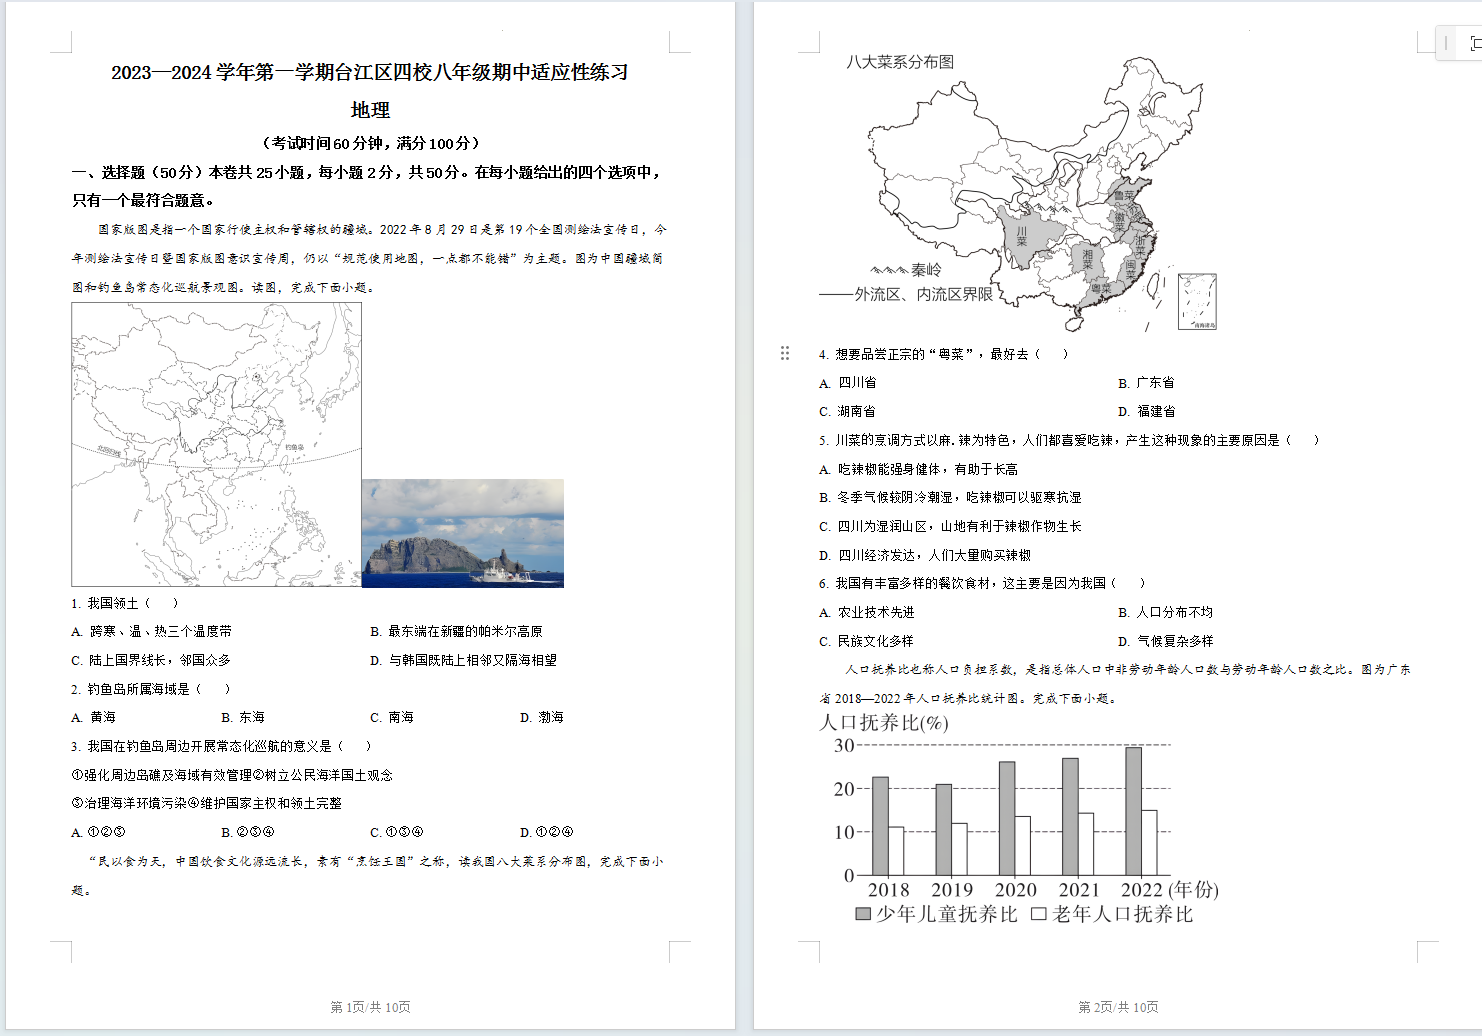Viewport: 1482px width, 1036px height.
Task: Click option 'A. 农业技术先进'
Action: (x=866, y=612)
